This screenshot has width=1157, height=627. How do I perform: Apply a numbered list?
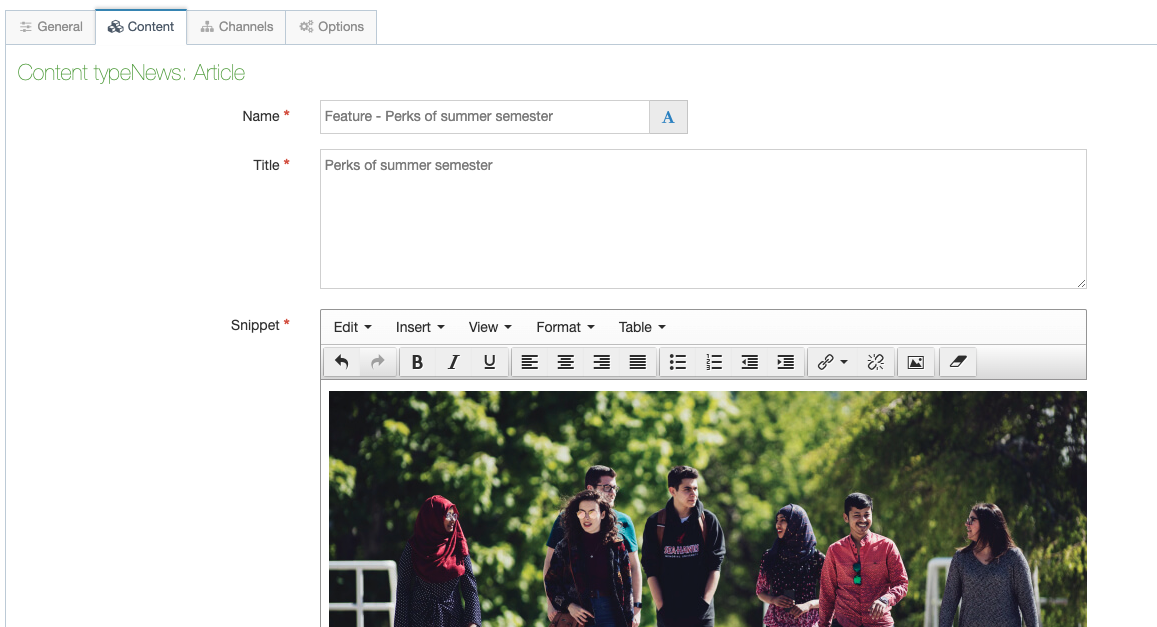[713, 362]
